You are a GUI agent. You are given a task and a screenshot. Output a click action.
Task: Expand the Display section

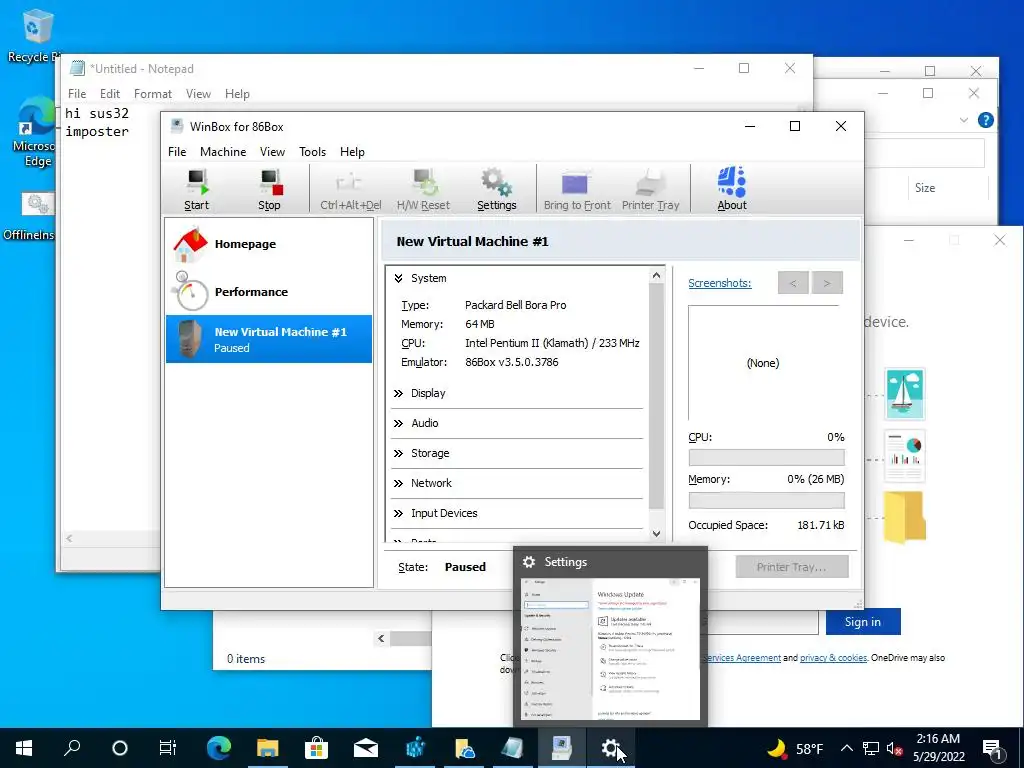(x=398, y=393)
